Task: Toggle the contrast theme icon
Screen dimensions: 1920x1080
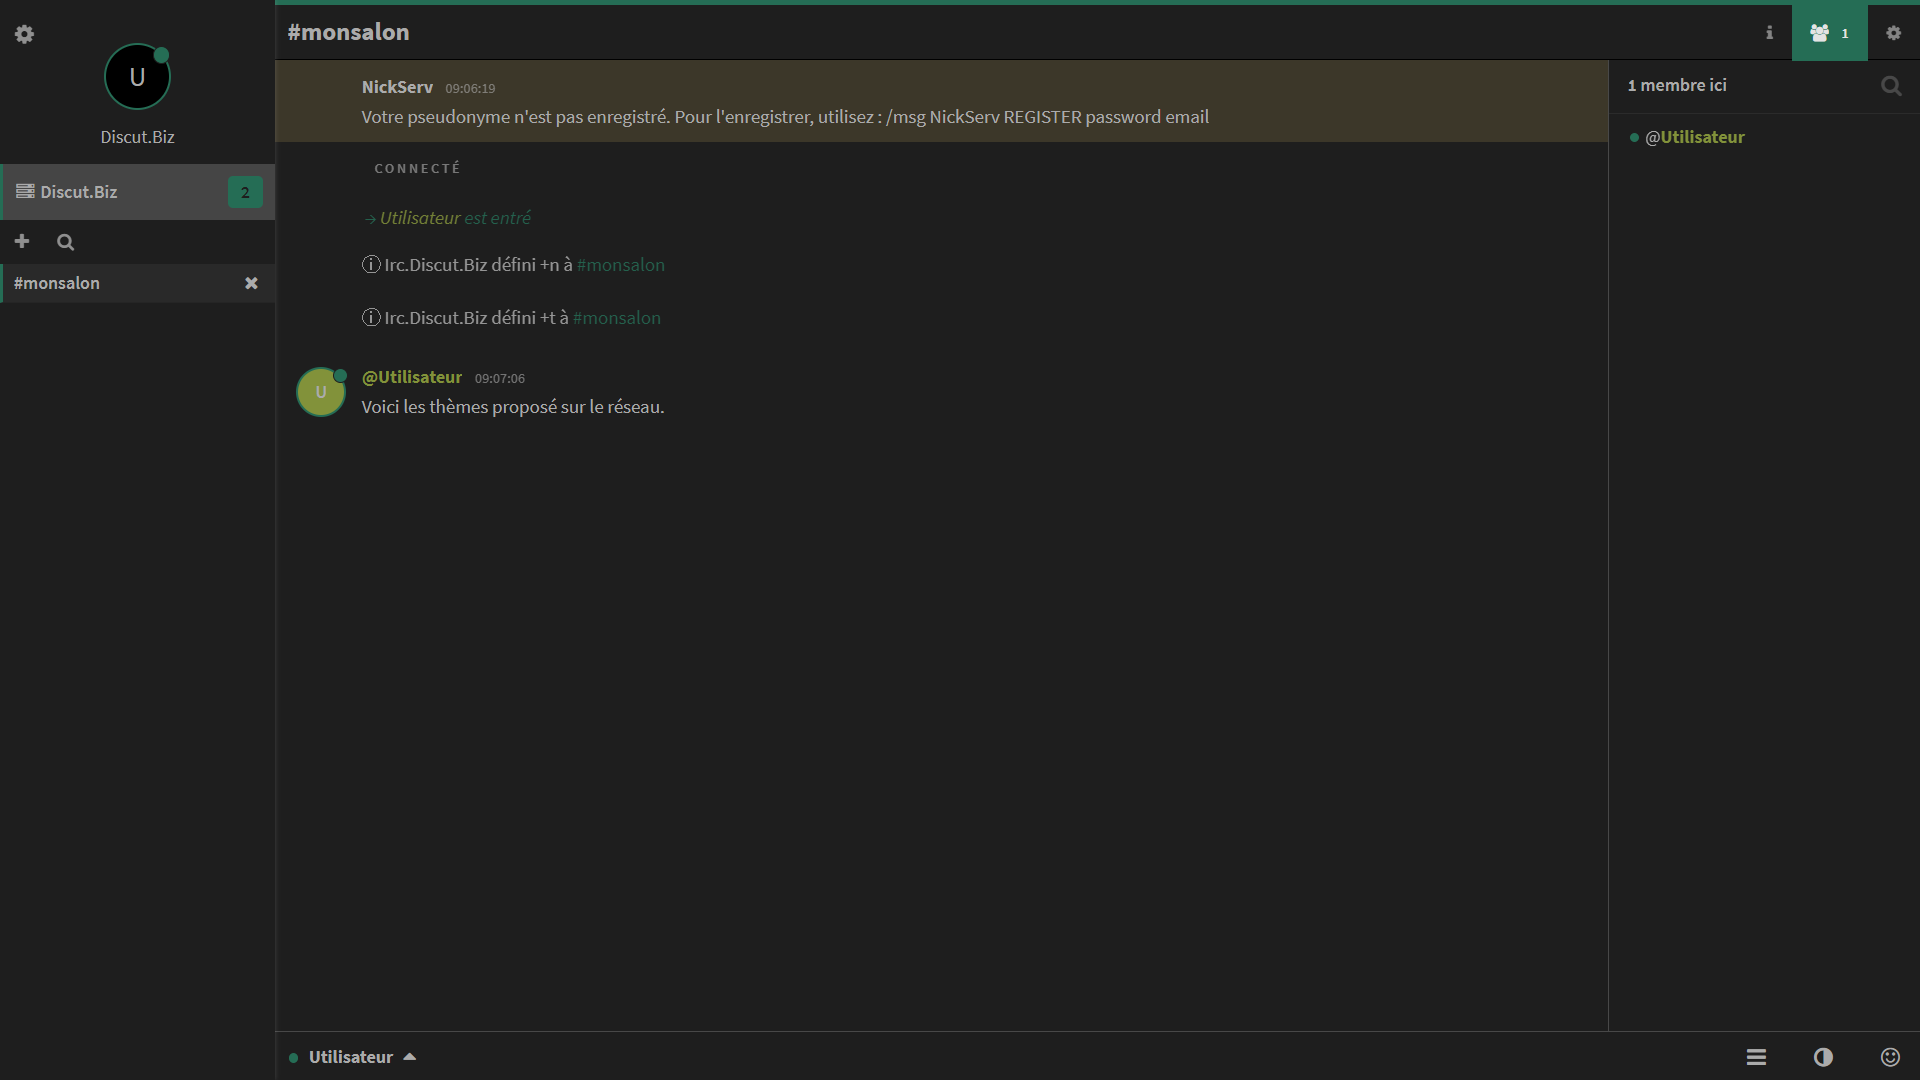Action: coord(1823,1057)
